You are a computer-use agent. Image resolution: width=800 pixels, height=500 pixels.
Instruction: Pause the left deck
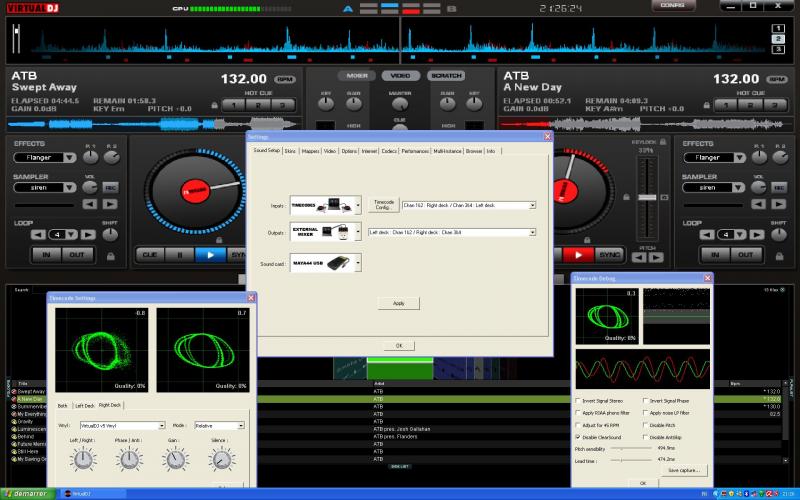pyautogui.click(x=180, y=255)
